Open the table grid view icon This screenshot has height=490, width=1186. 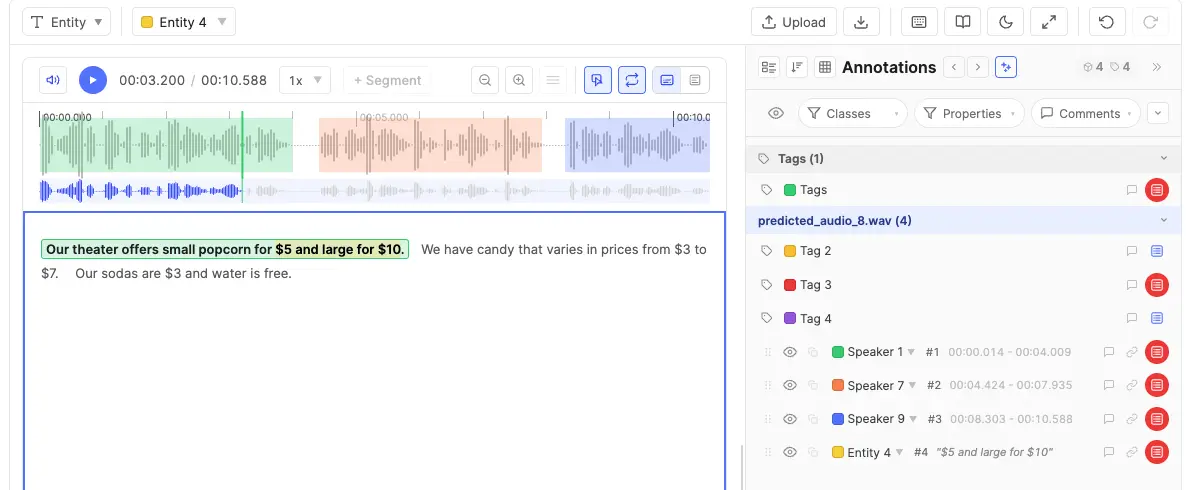click(825, 67)
